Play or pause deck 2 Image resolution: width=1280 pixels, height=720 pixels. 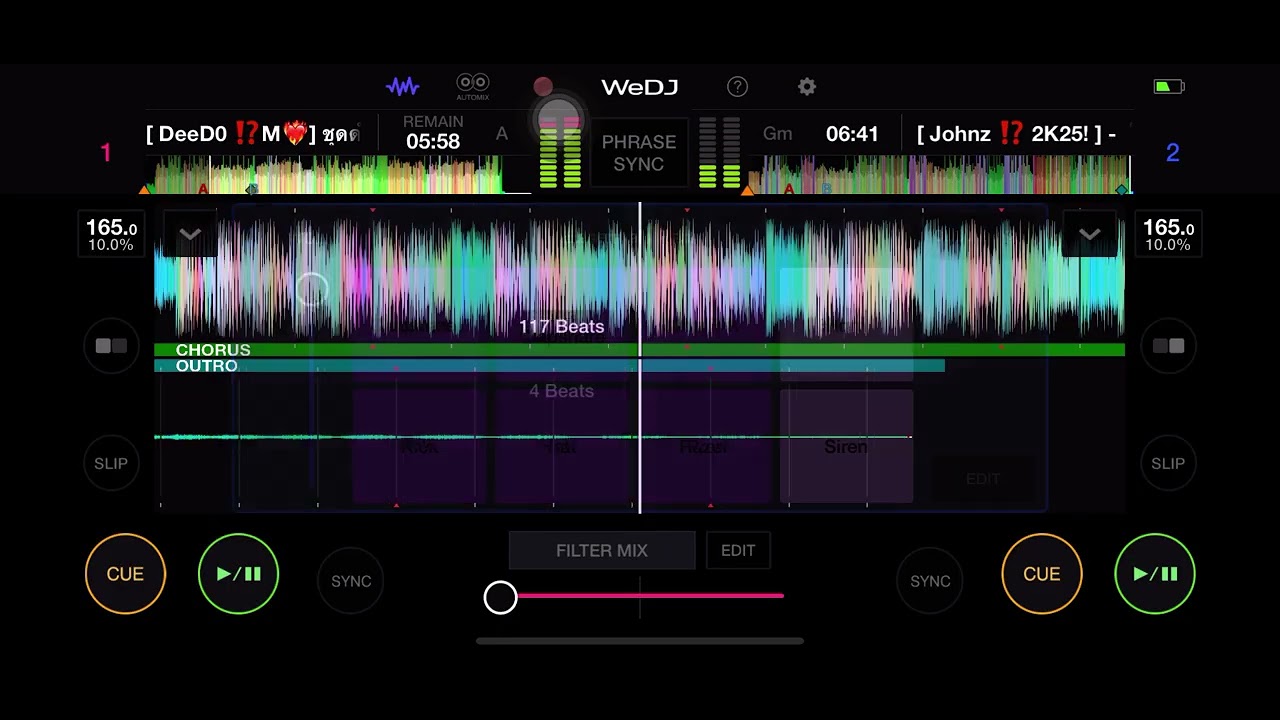pos(1155,574)
